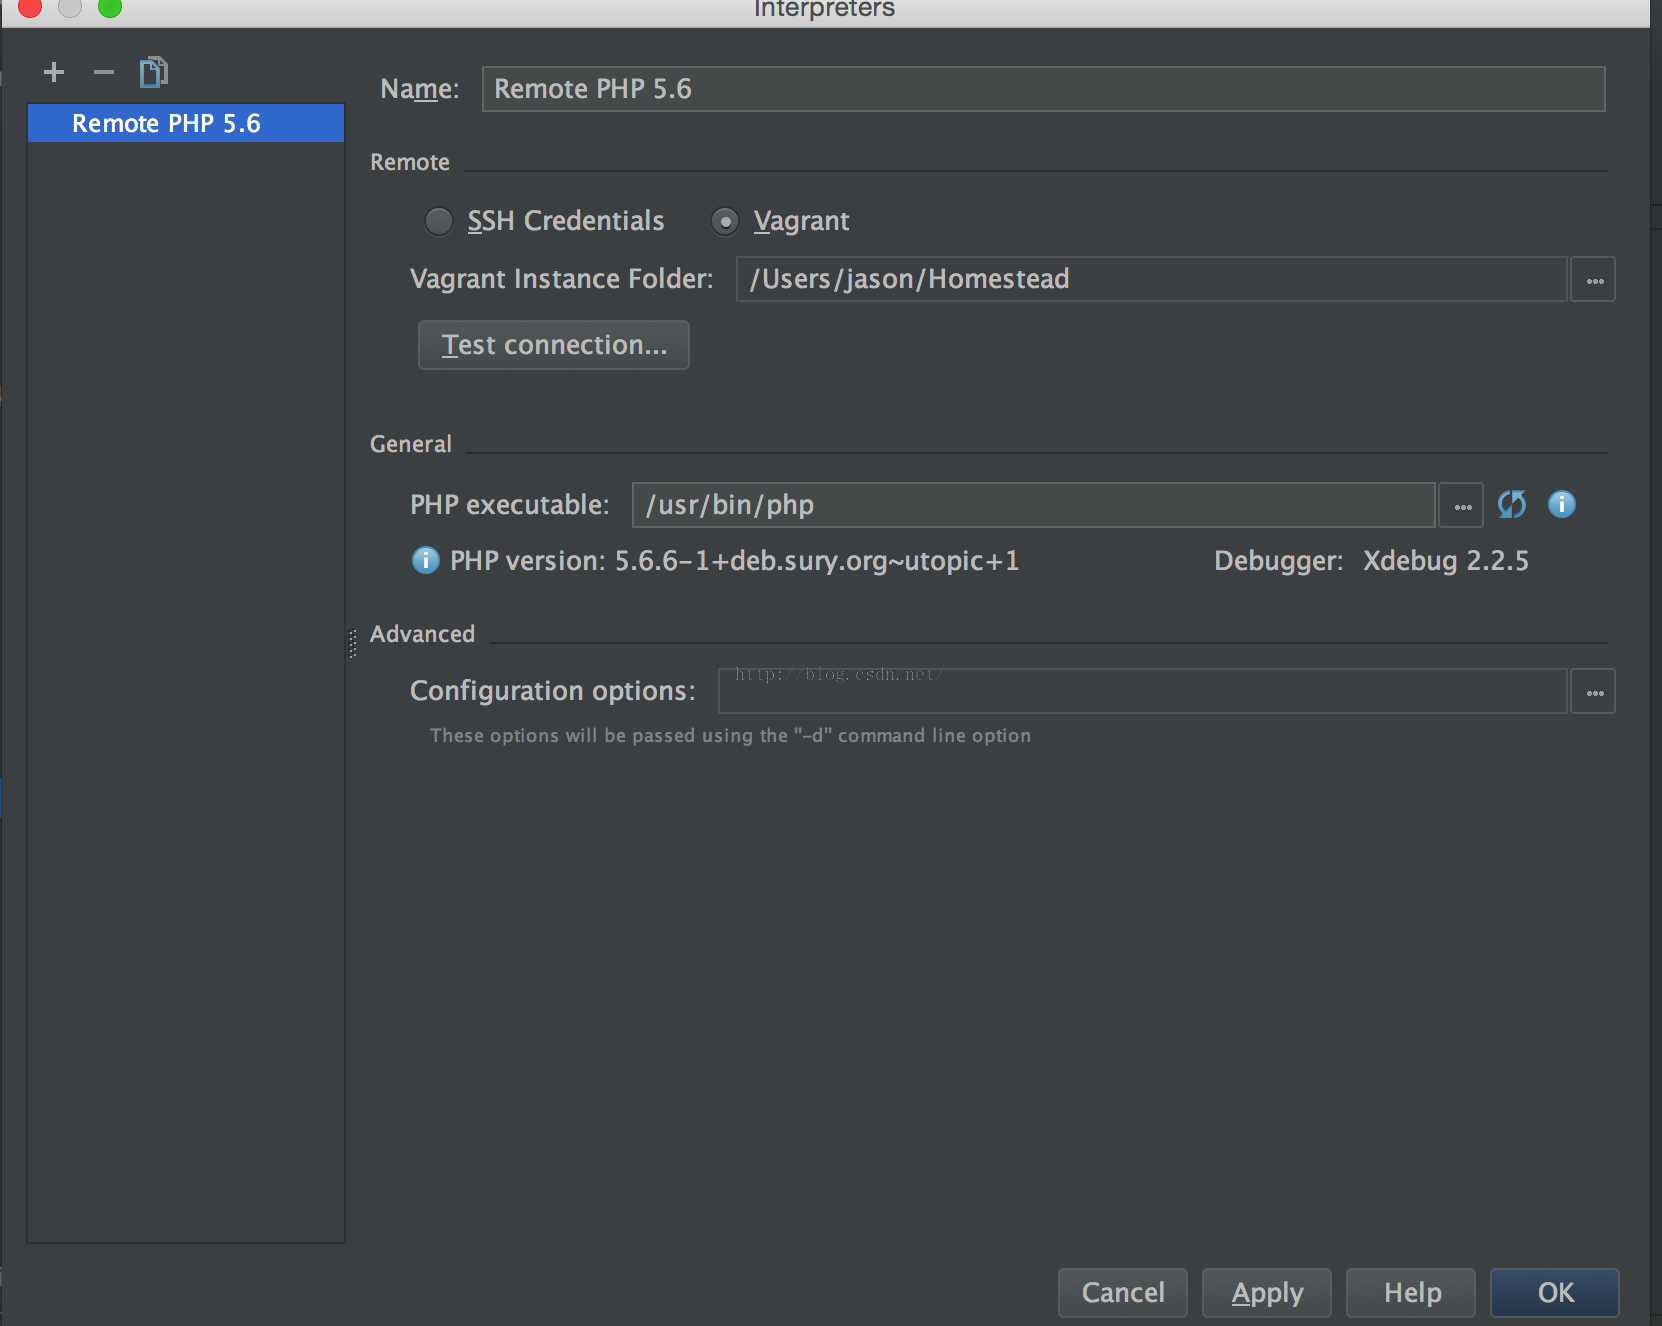Click the Help button
1662x1326 pixels.
coord(1411,1293)
